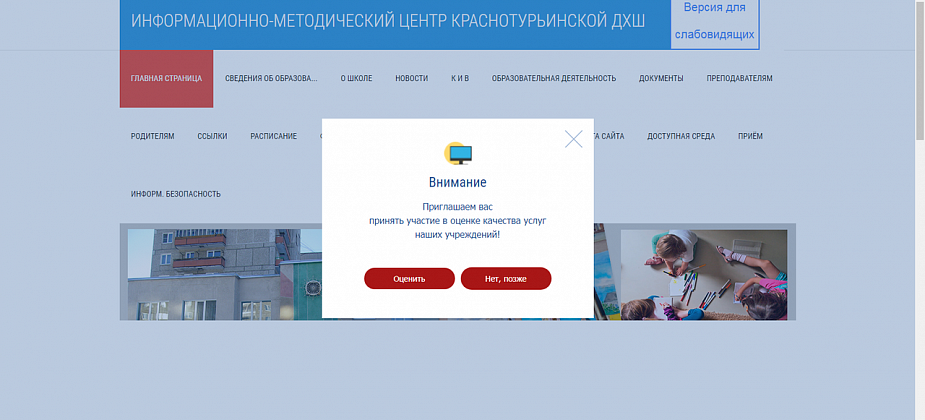Image resolution: width=925 pixels, height=420 pixels.
Task: Click the Внимание heading text
Action: click(x=458, y=182)
